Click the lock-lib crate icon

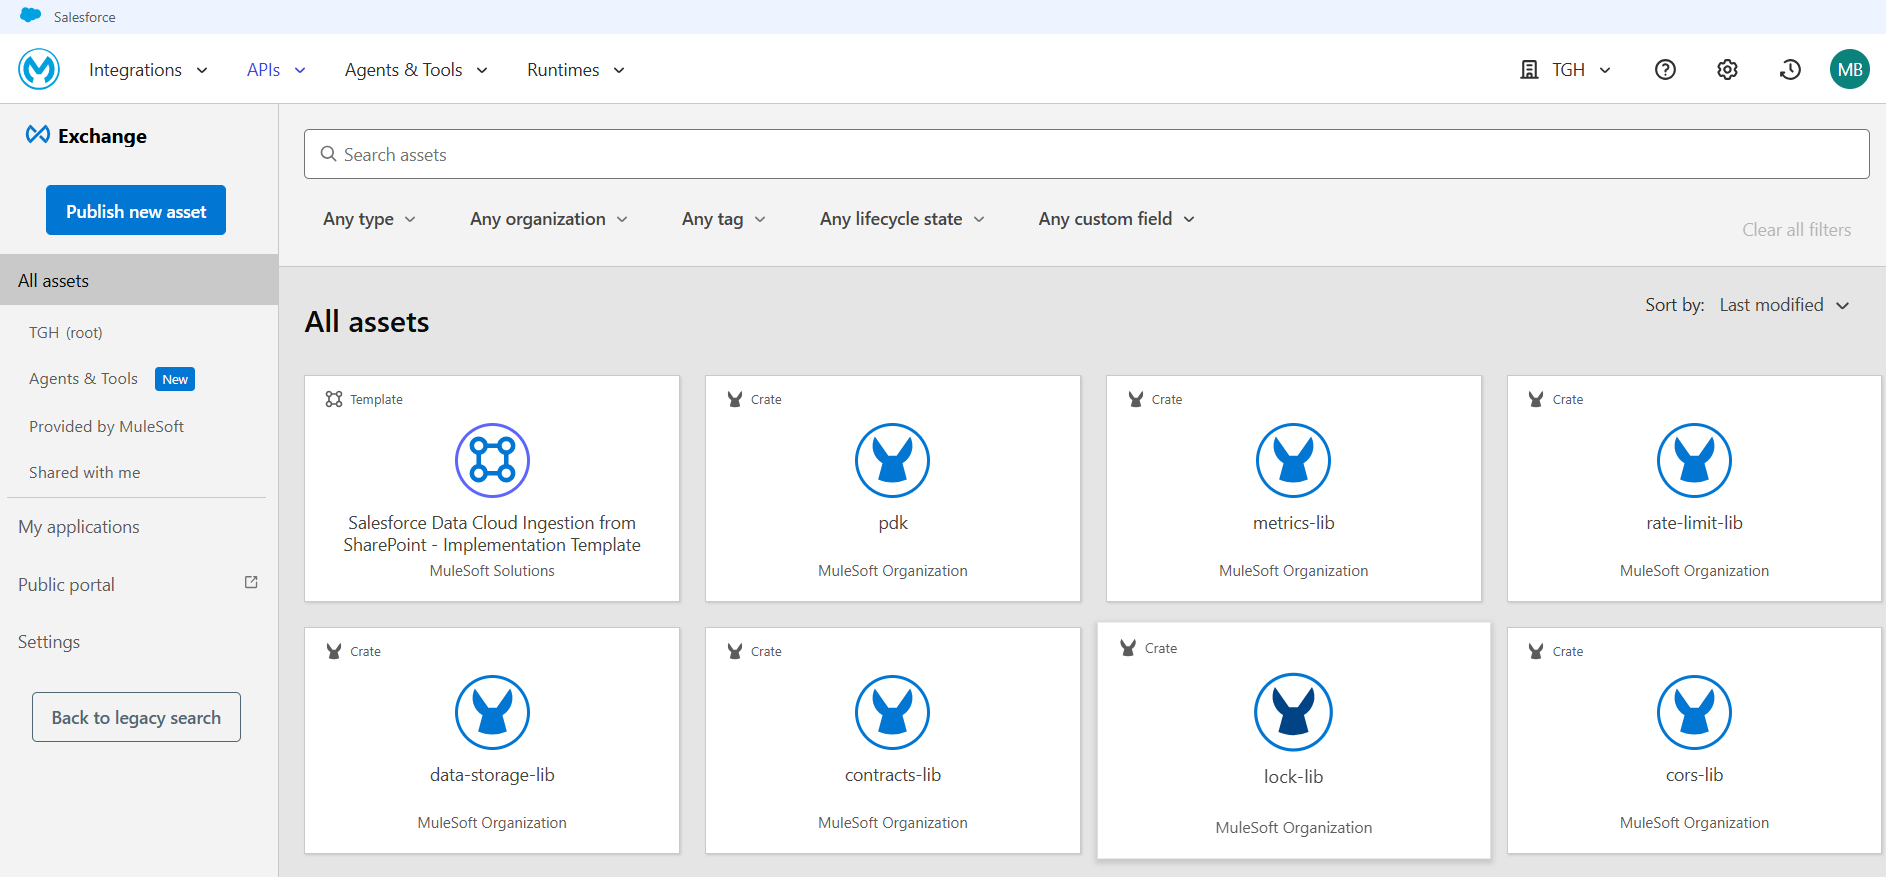[x=1293, y=712]
